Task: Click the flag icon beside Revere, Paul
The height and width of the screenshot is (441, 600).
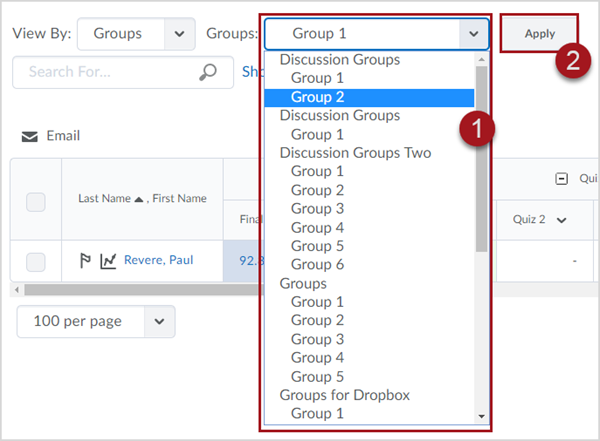Action: pyautogui.click(x=85, y=260)
